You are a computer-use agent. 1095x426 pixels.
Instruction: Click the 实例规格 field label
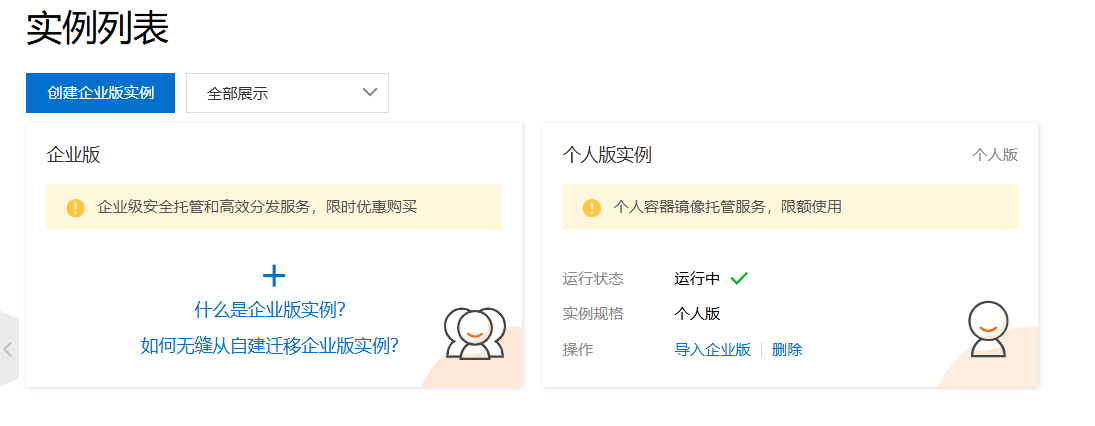tap(593, 314)
